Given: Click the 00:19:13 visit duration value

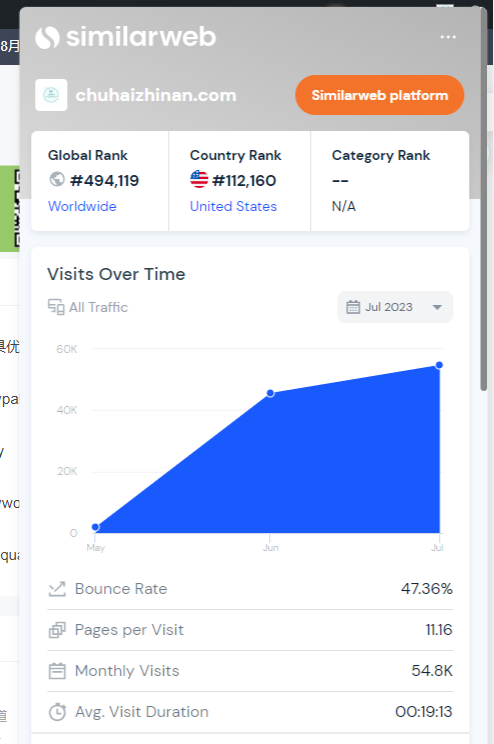Looking at the screenshot, I should pyautogui.click(x=424, y=712).
